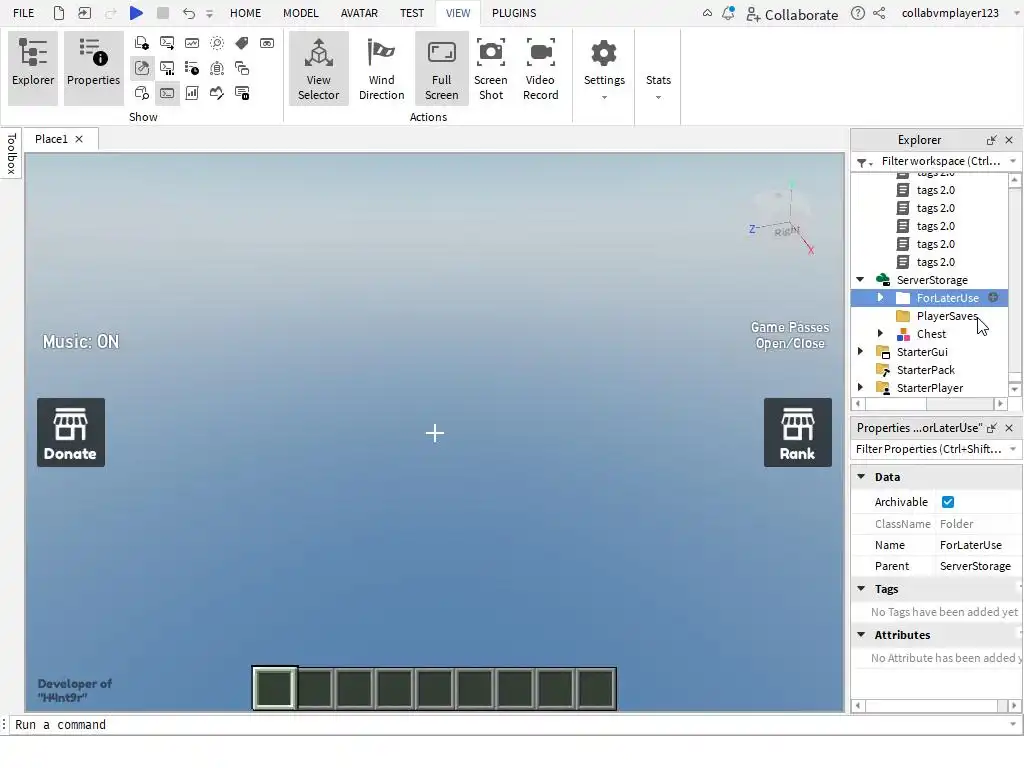This screenshot has height=768, width=1024.
Task: Open the Terrain Editor mountain icon
Action: 217,93
